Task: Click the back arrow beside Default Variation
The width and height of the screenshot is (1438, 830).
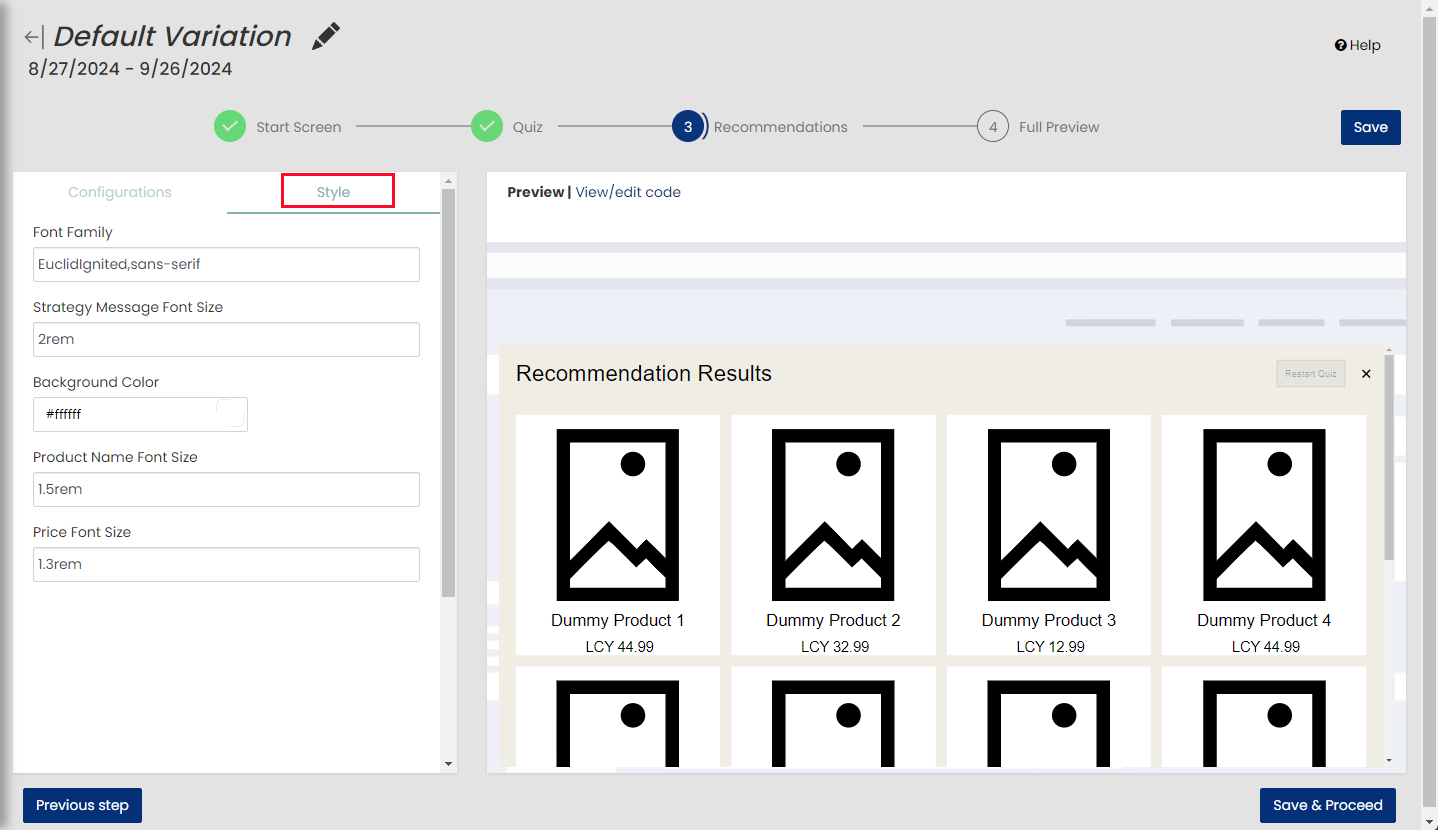Action: pos(34,37)
